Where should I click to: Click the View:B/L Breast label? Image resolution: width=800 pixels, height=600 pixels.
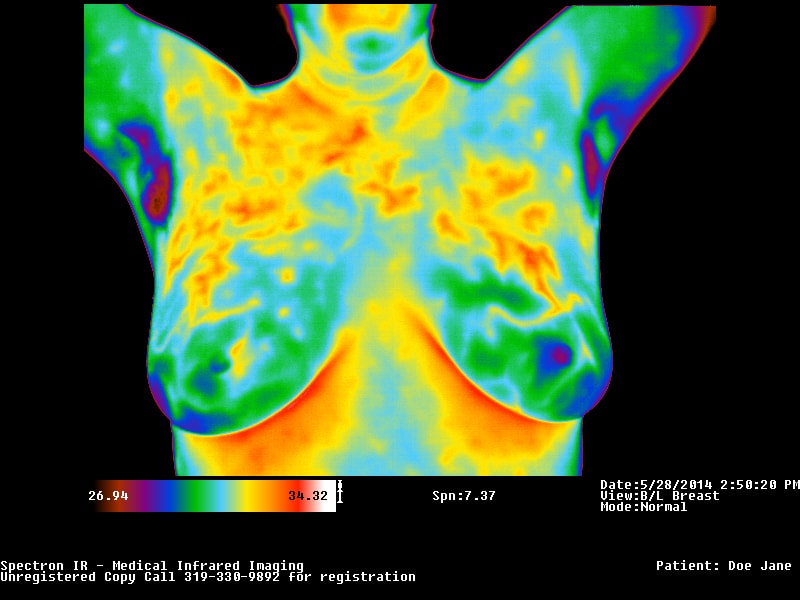click(x=660, y=496)
